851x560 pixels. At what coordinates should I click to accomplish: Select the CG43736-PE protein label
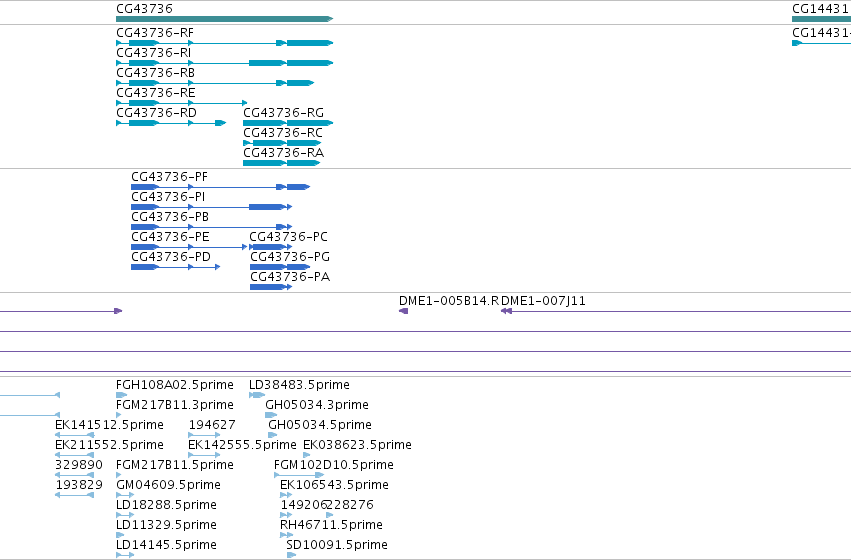[x=170, y=238]
